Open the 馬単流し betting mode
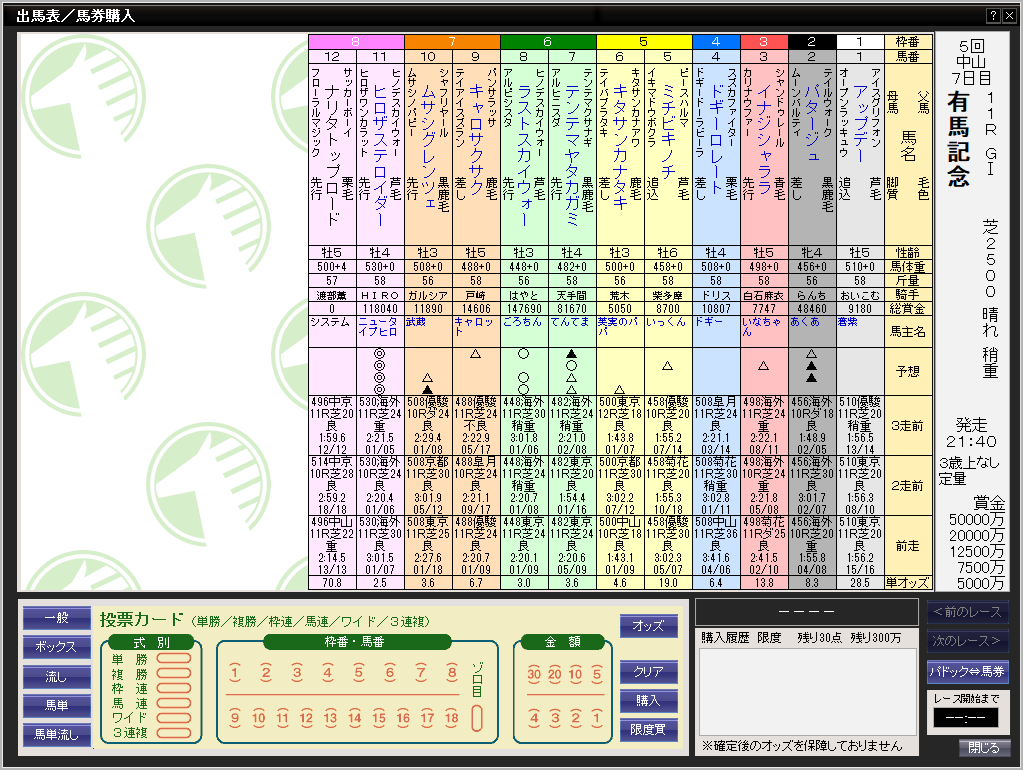The width and height of the screenshot is (1023, 770). point(56,735)
